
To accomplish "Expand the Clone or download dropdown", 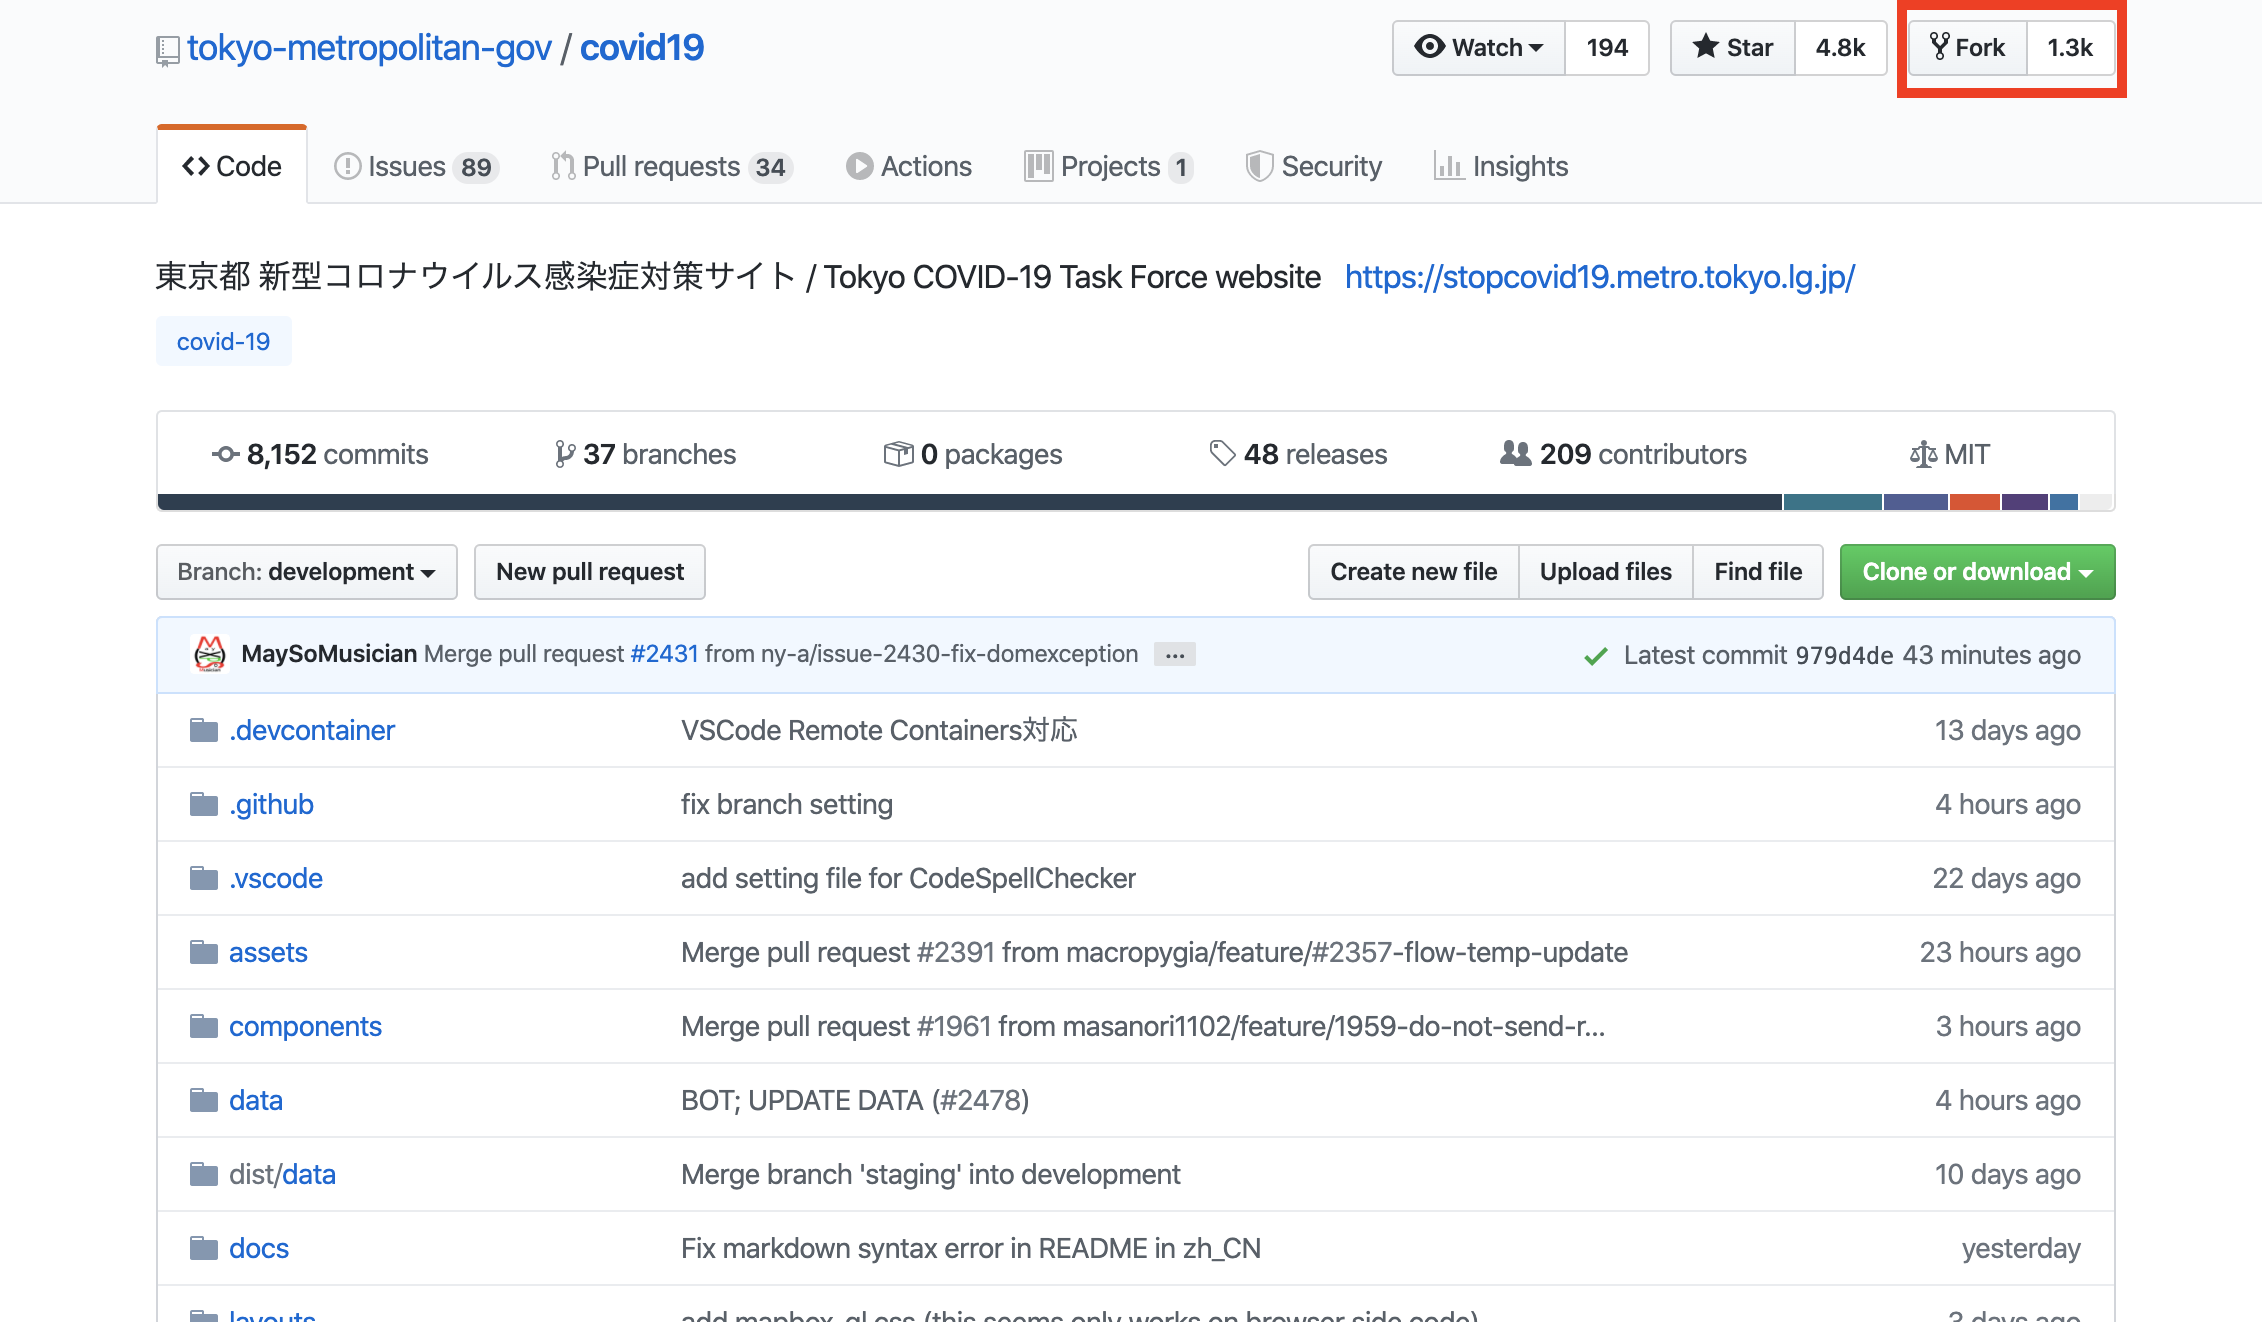I will pyautogui.click(x=1978, y=572).
